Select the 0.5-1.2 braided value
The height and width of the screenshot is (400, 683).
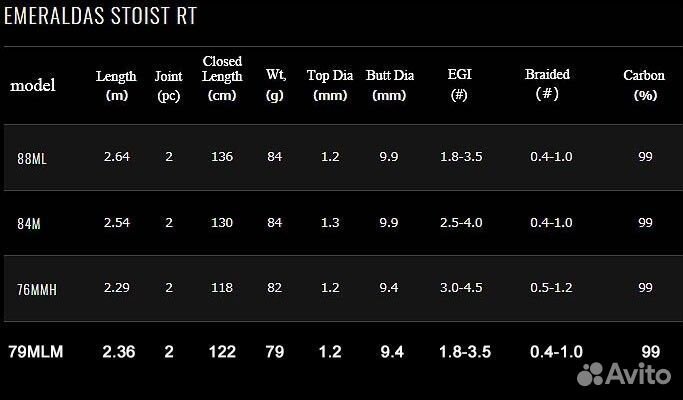click(551, 287)
